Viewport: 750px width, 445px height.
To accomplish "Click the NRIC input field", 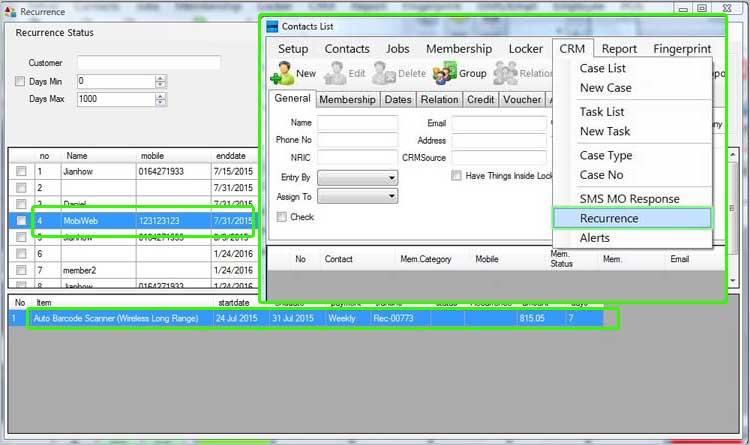I will click(357, 157).
